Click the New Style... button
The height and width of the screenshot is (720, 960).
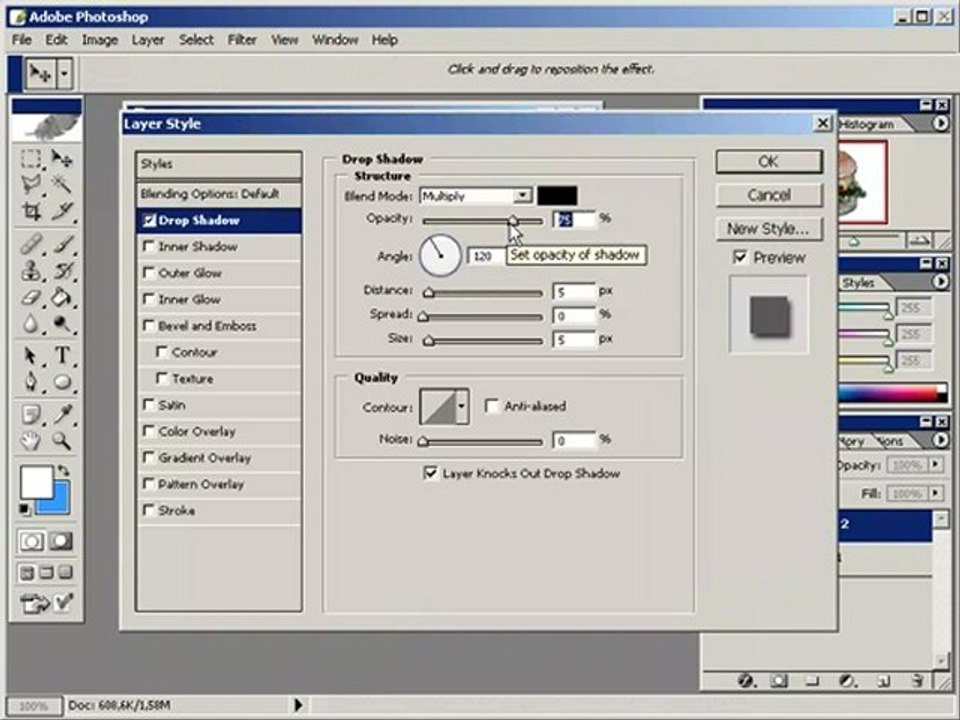click(768, 229)
